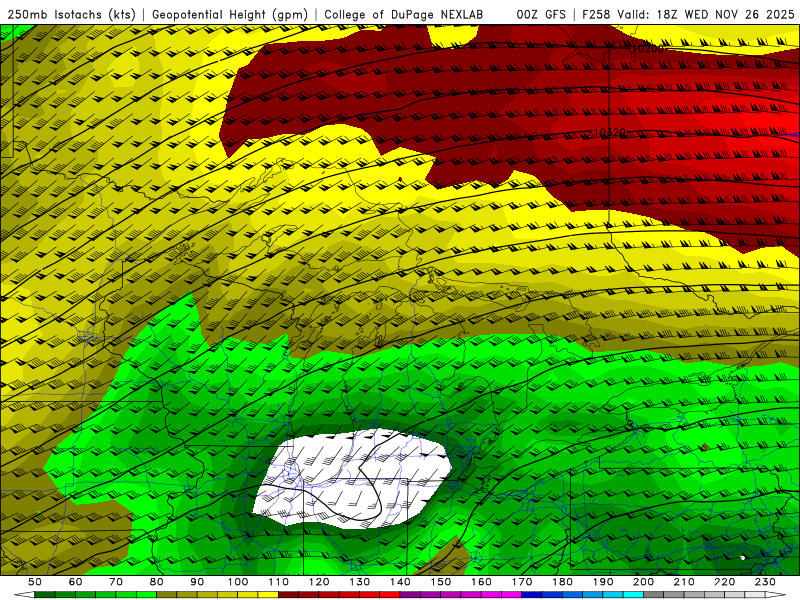Click the "Geopotential Height (gpm)" header label

click(230, 14)
